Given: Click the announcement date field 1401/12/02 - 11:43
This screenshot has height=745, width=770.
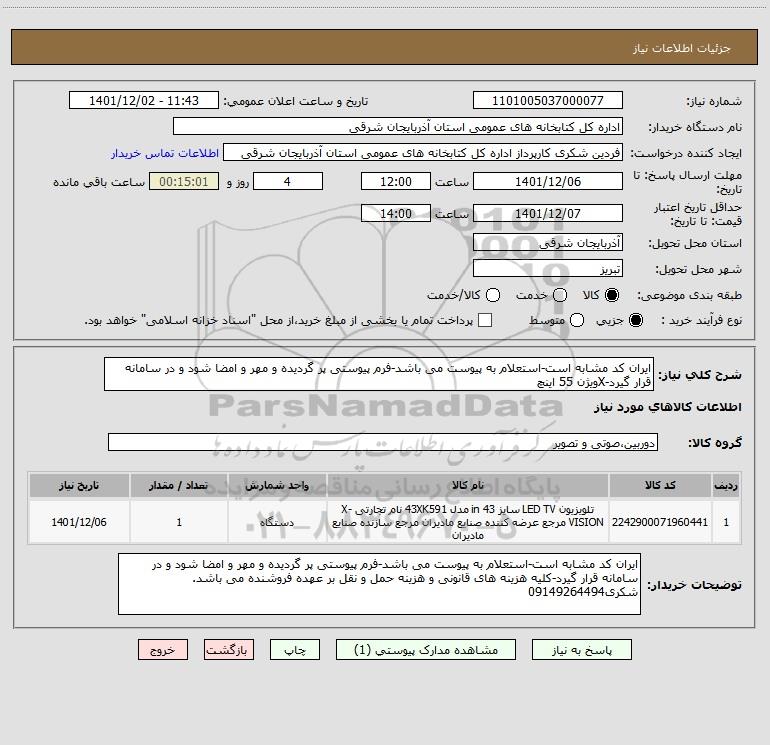Looking at the screenshot, I should [x=144, y=100].
